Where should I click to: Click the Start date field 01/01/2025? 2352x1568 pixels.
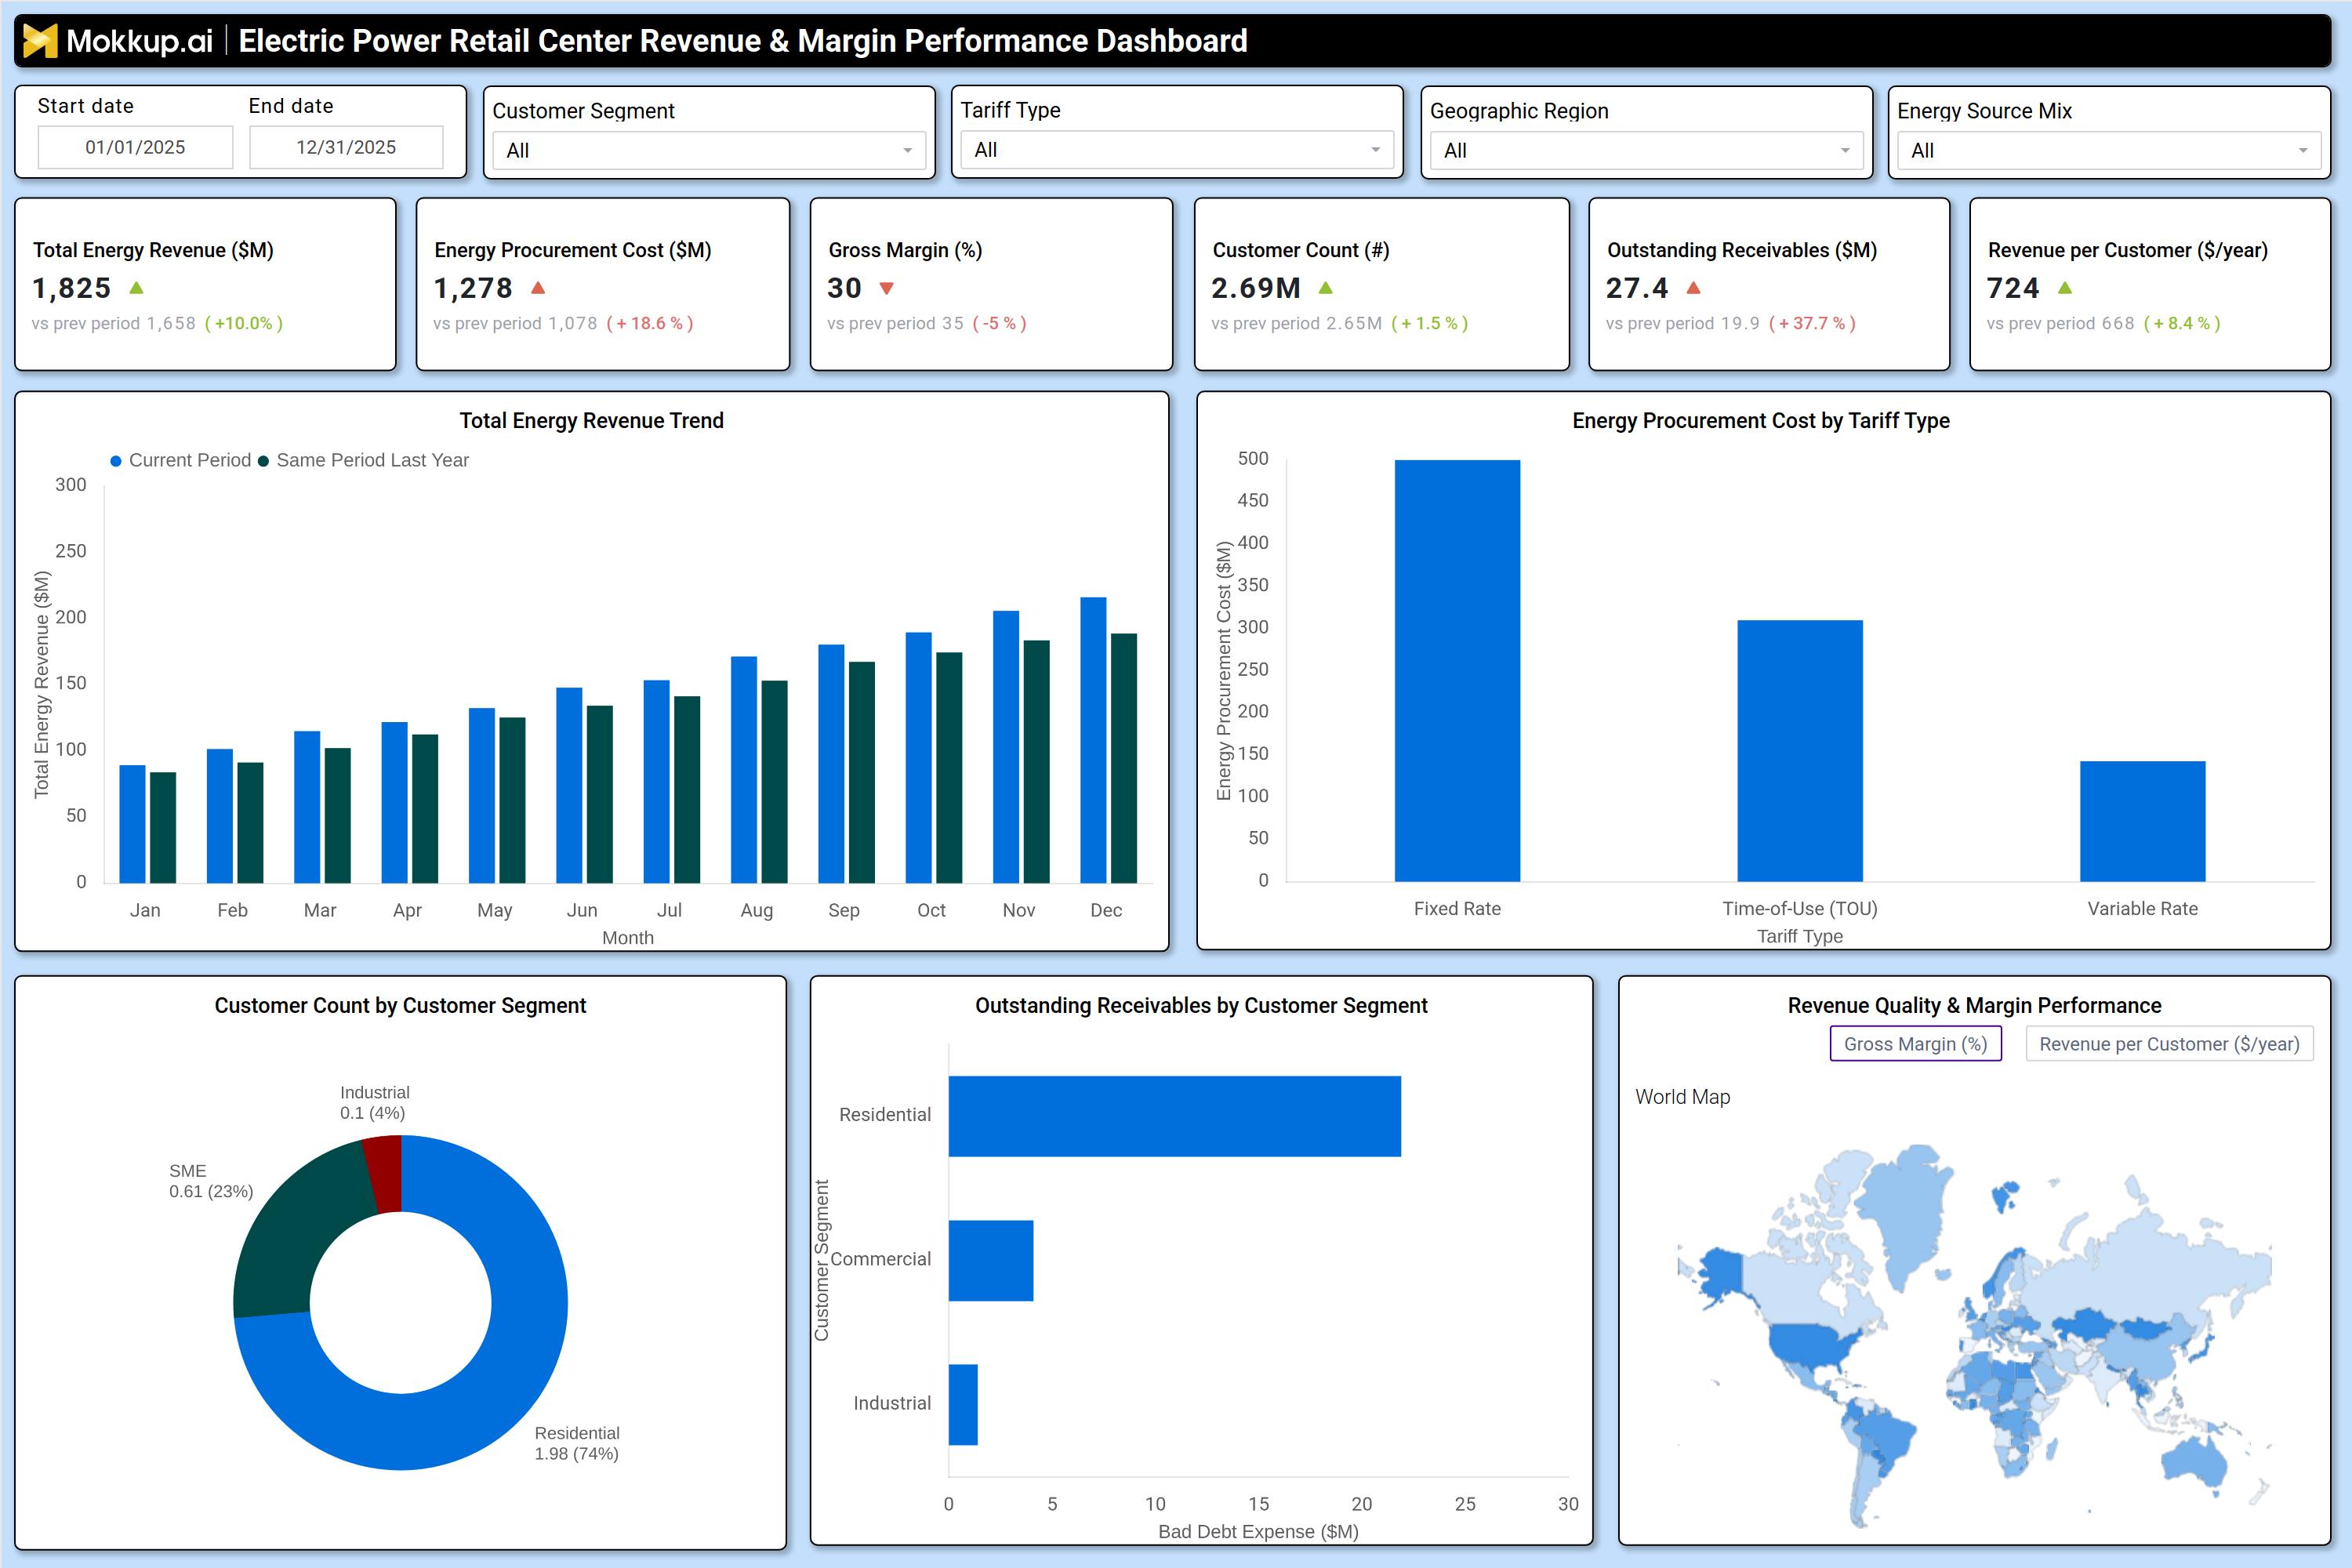135,147
